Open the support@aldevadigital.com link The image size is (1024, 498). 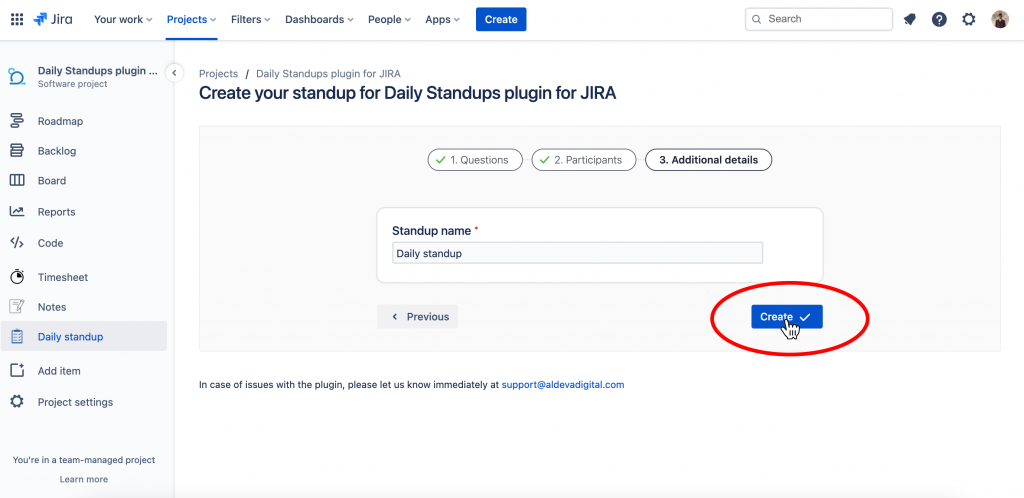click(x=563, y=385)
